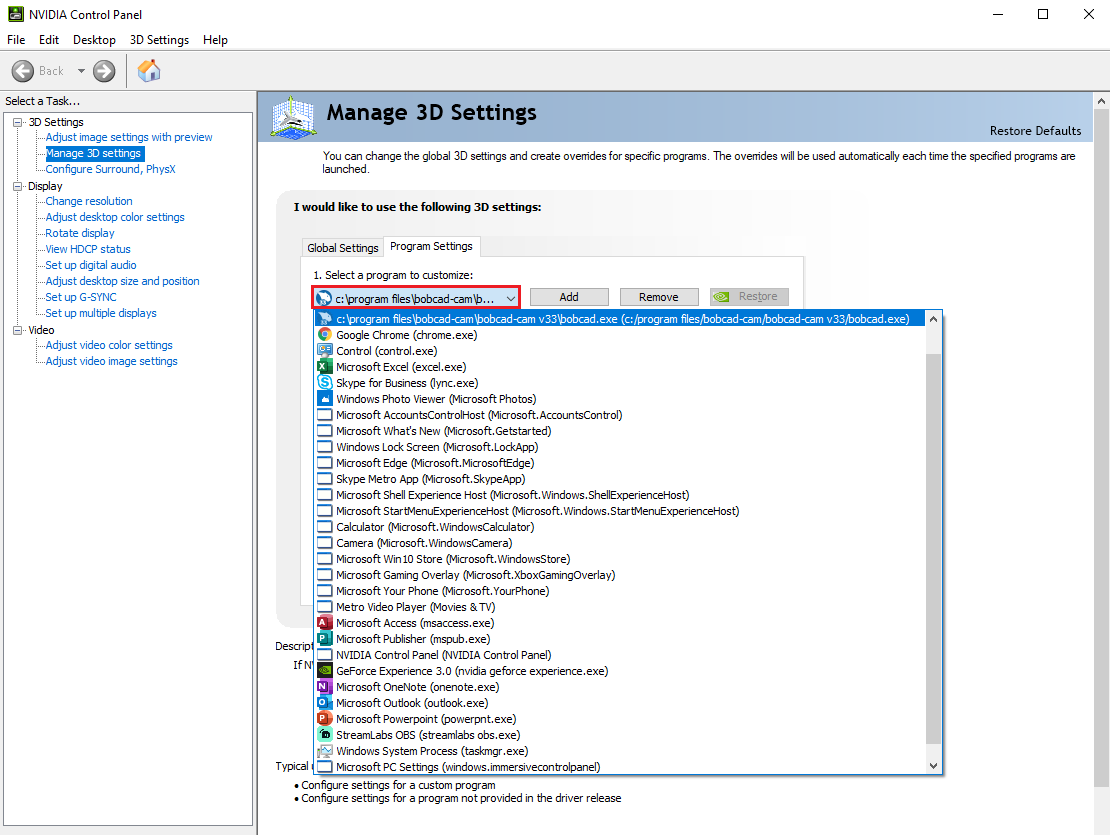Screen dimensions: 1110x835
Task: Click the Windows Photo Viewer icon
Action: 324,399
